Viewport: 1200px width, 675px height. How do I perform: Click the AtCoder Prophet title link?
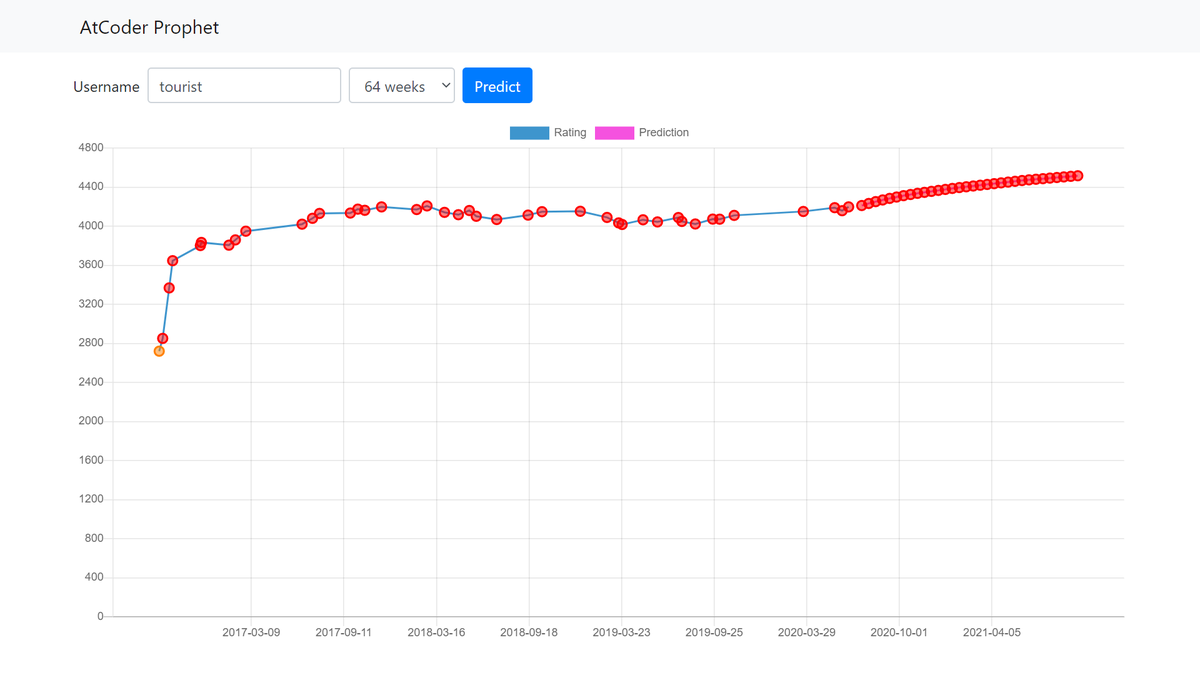point(149,27)
